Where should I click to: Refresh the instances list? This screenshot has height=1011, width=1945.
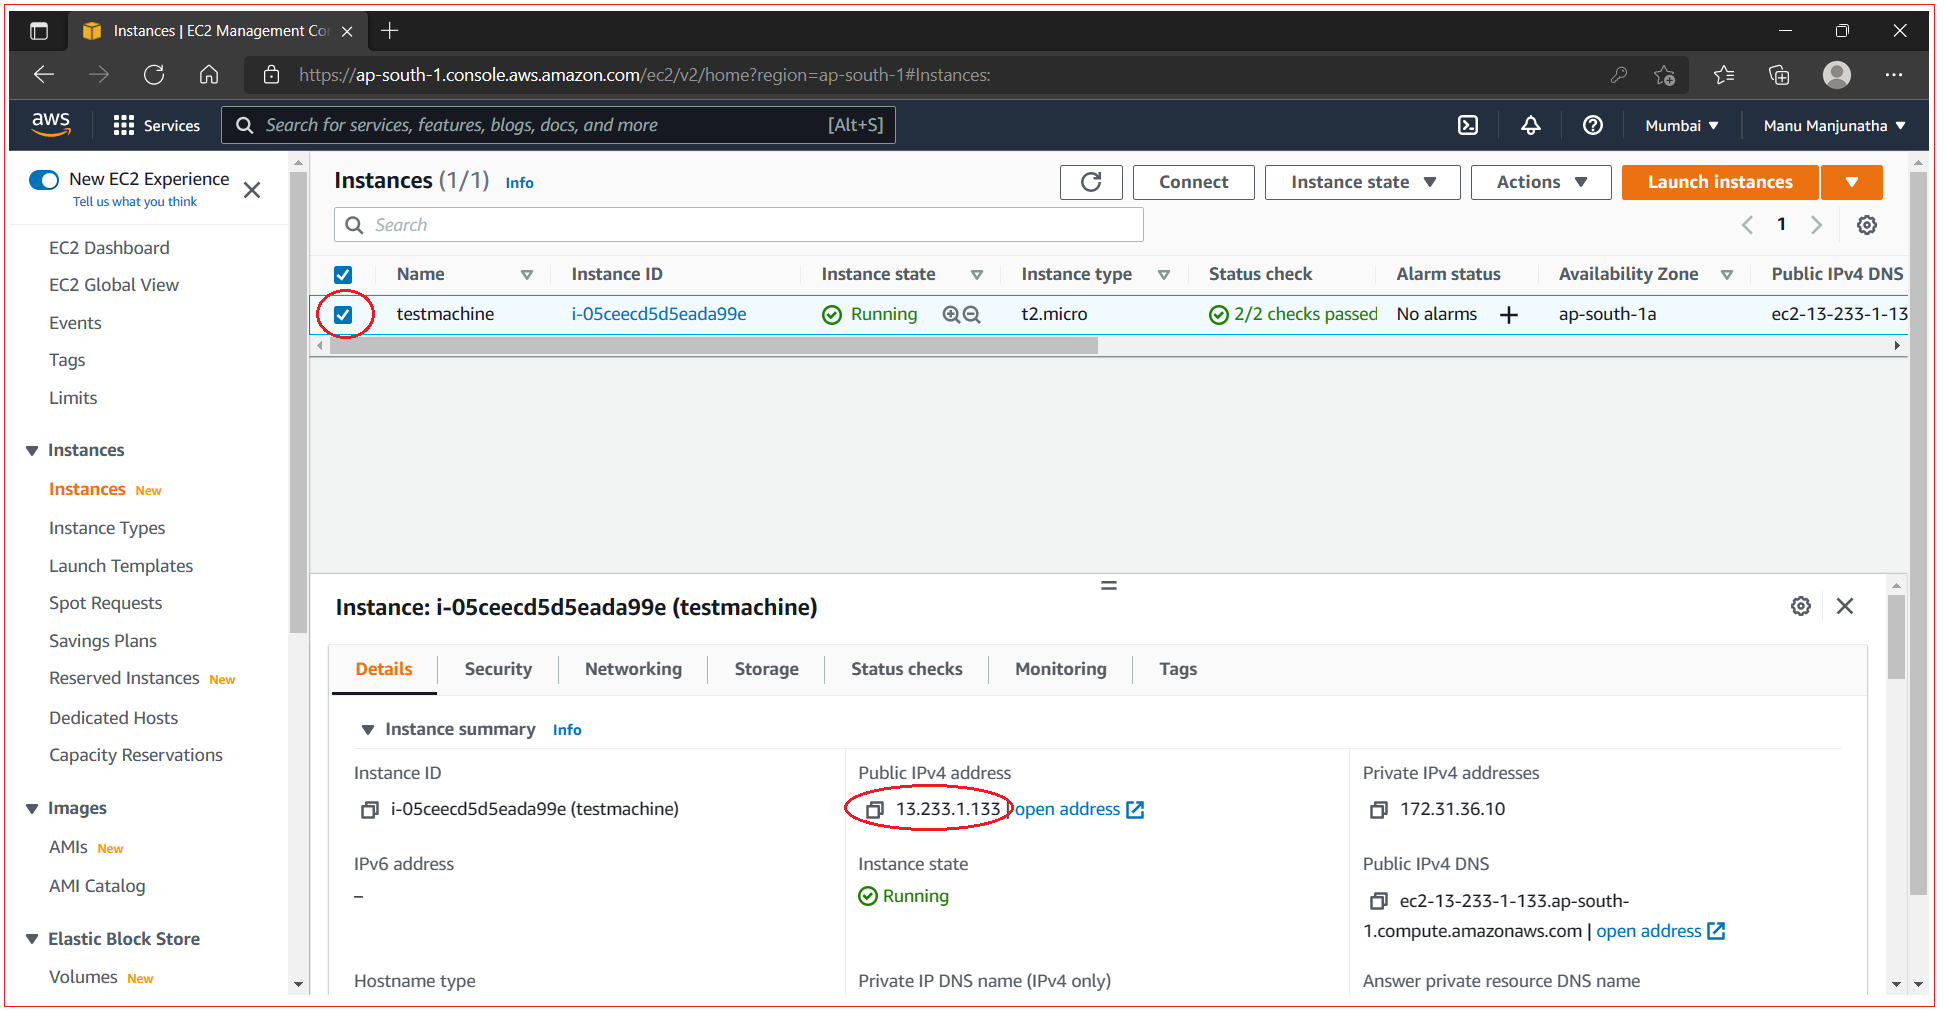(1091, 182)
